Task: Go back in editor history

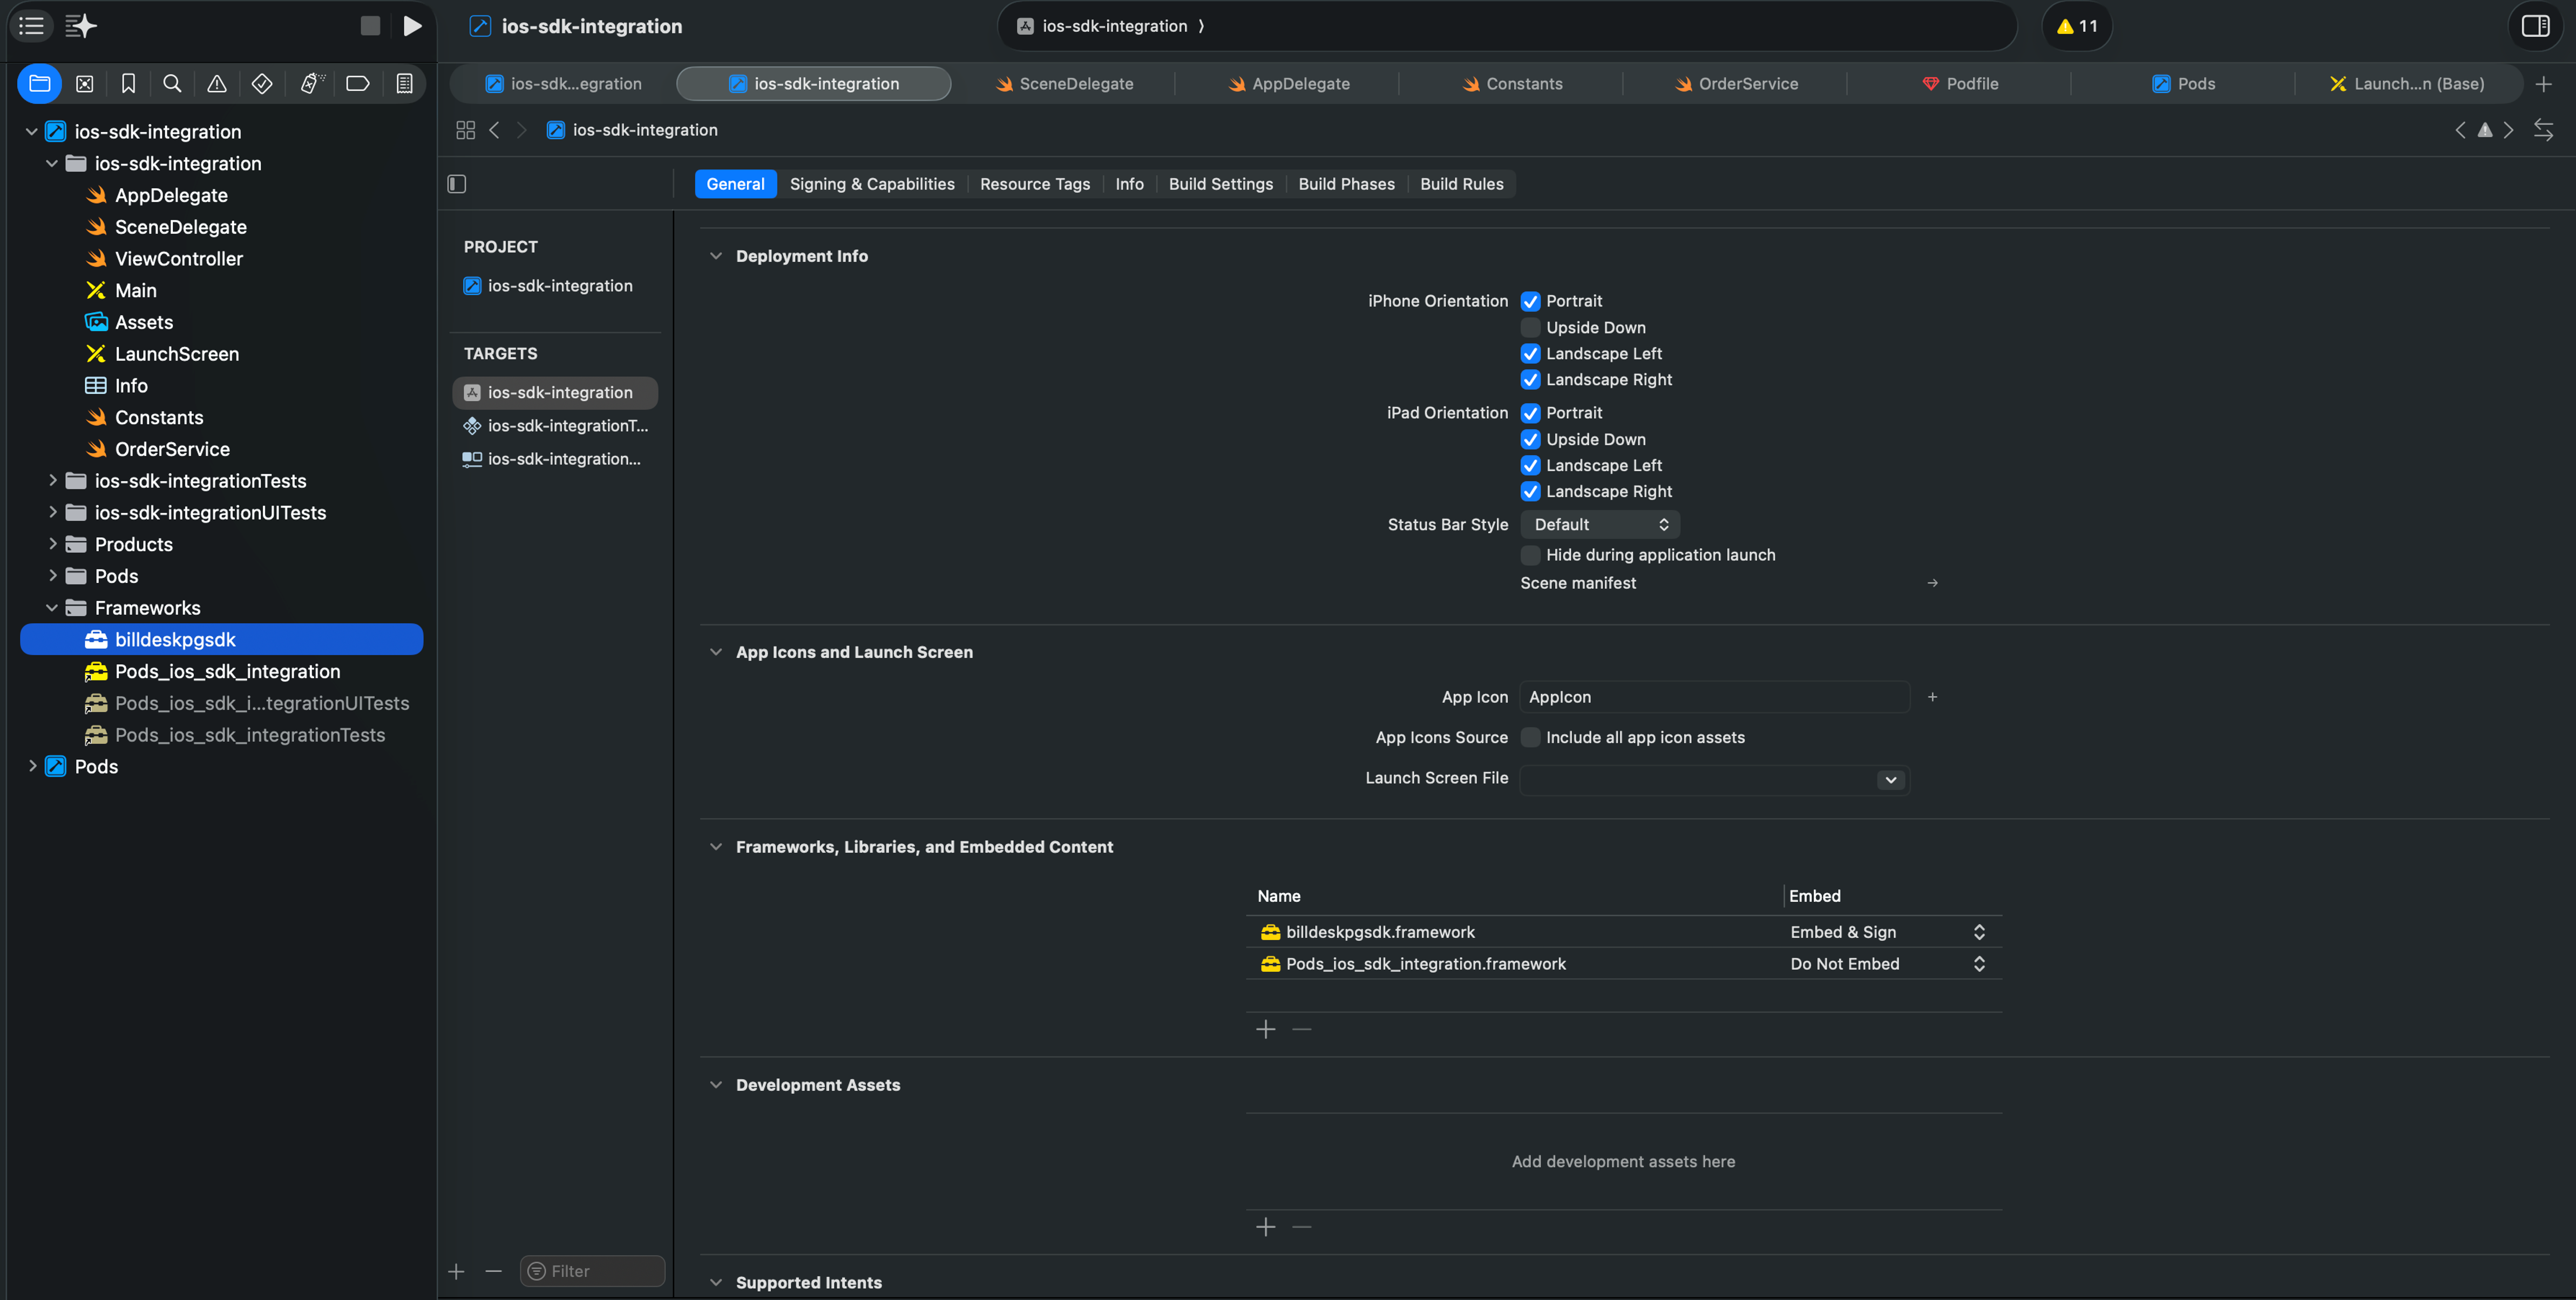Action: pos(494,130)
